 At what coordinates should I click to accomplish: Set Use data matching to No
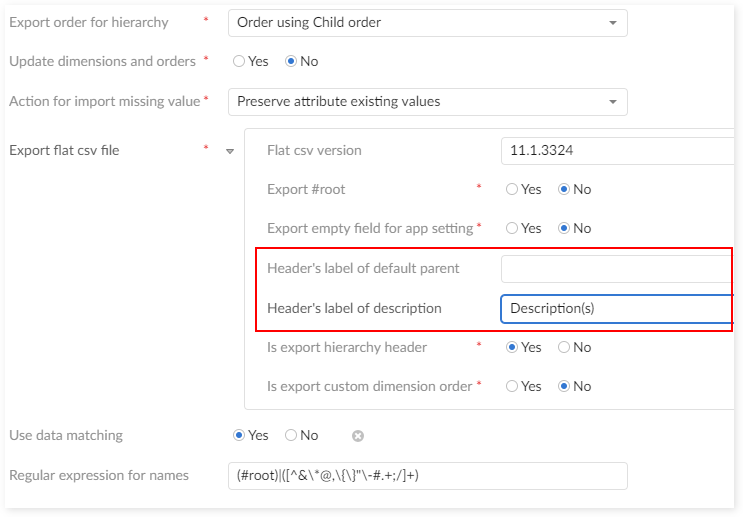[291, 435]
